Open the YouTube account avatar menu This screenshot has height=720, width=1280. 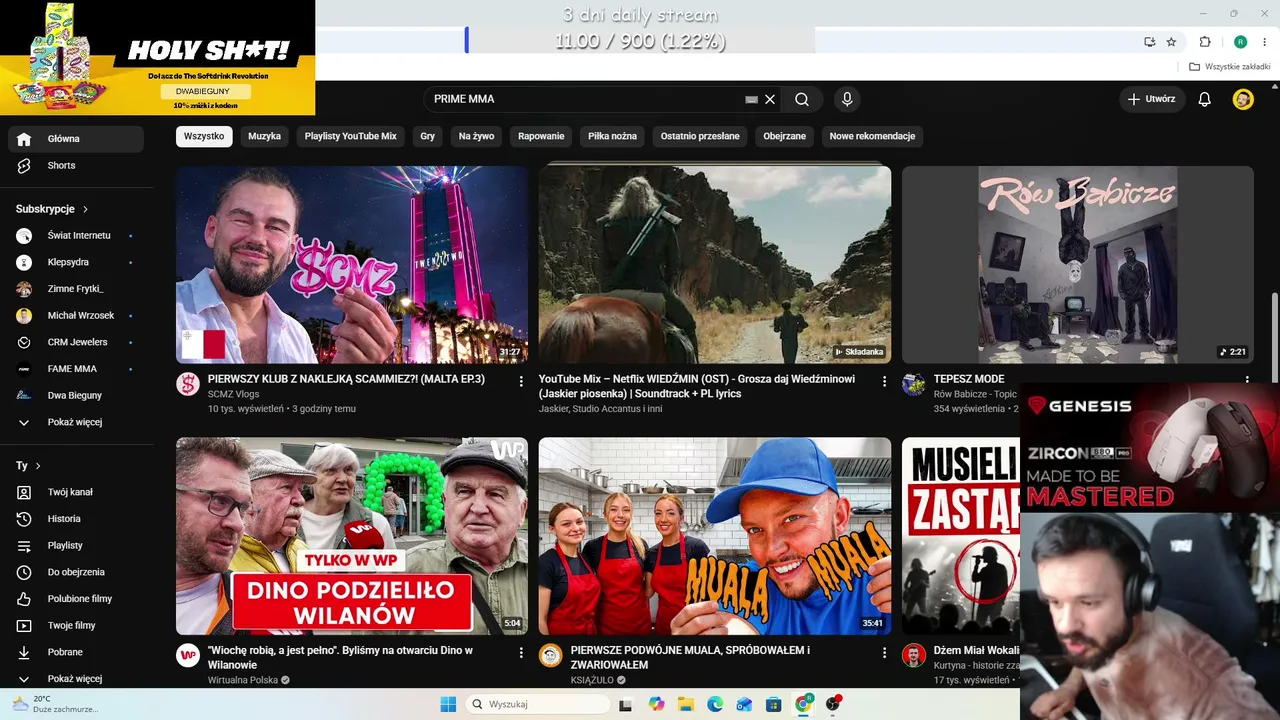point(1243,99)
